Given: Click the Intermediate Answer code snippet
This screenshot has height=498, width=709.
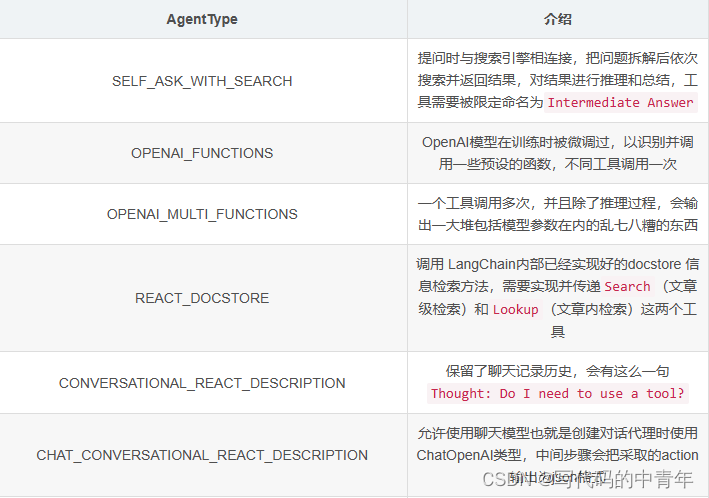Looking at the screenshot, I should coord(620,103).
